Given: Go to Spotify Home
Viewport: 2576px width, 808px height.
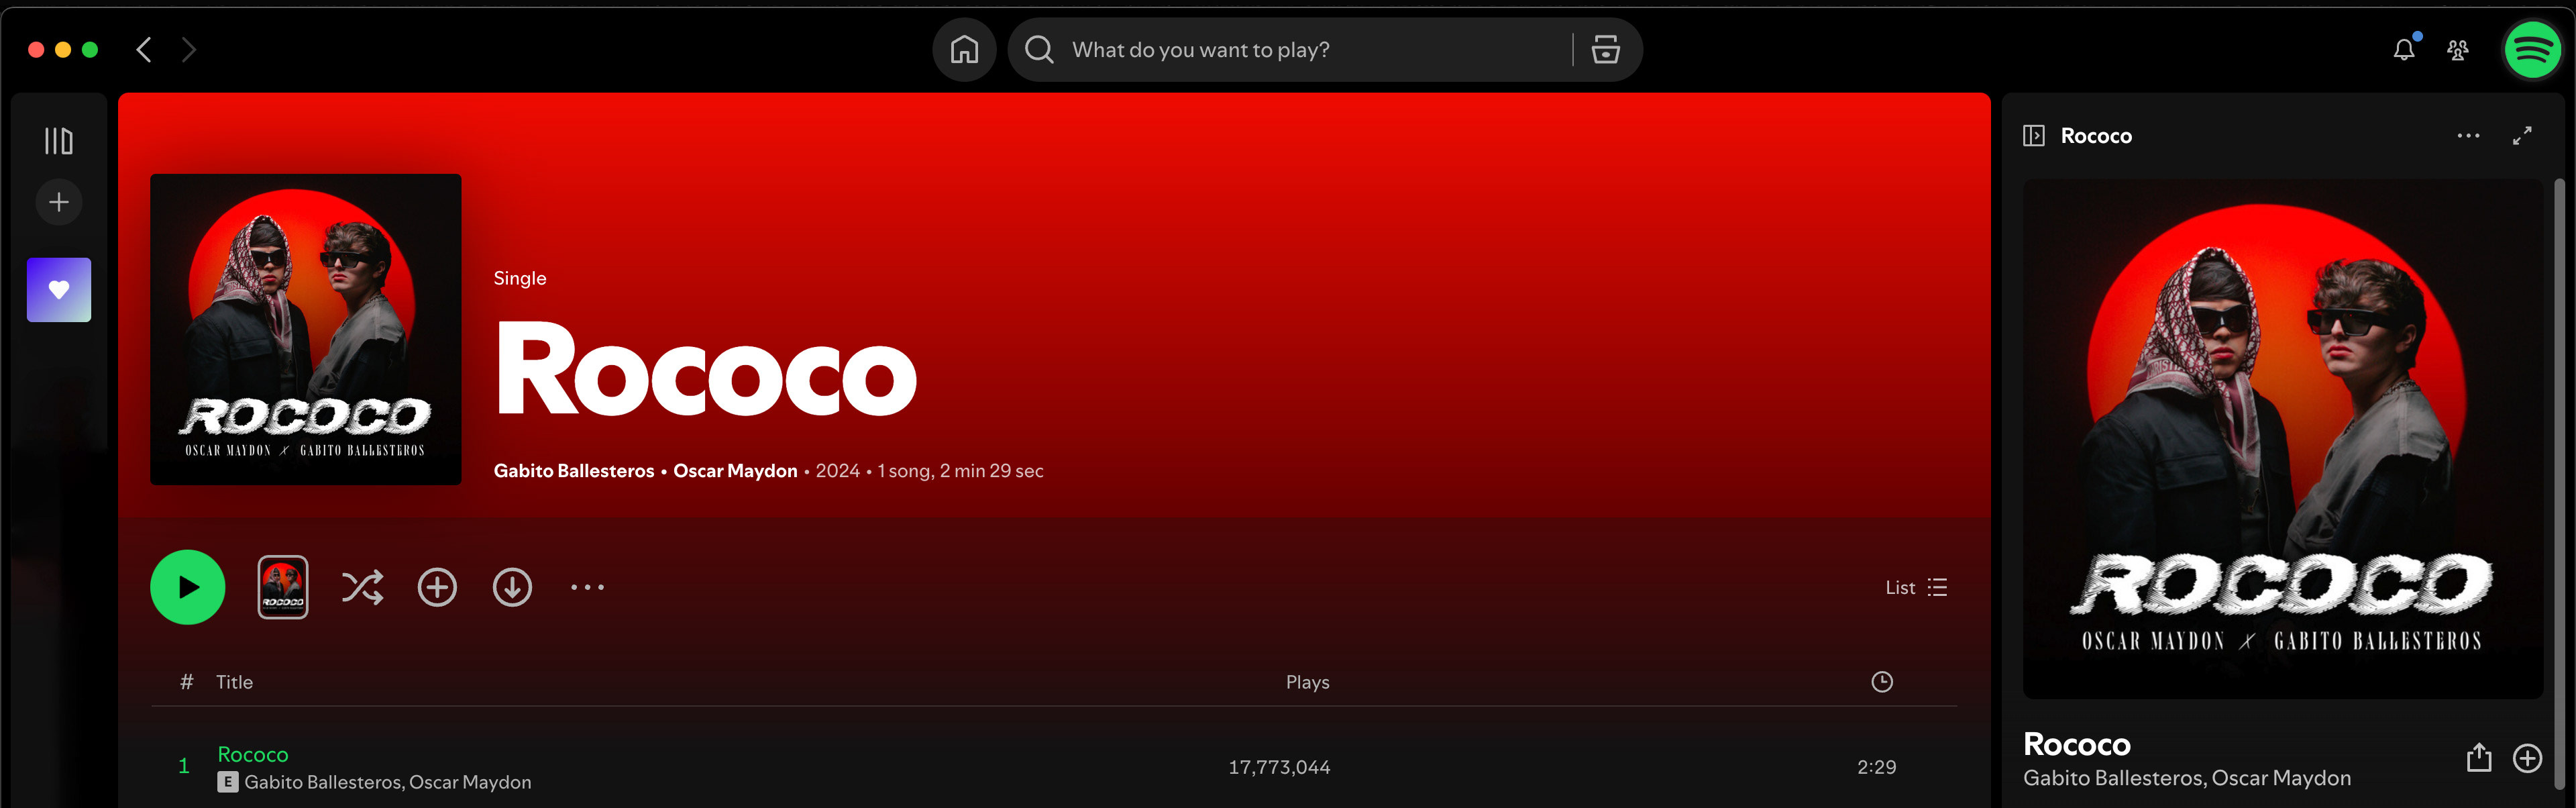Looking at the screenshot, I should point(964,49).
